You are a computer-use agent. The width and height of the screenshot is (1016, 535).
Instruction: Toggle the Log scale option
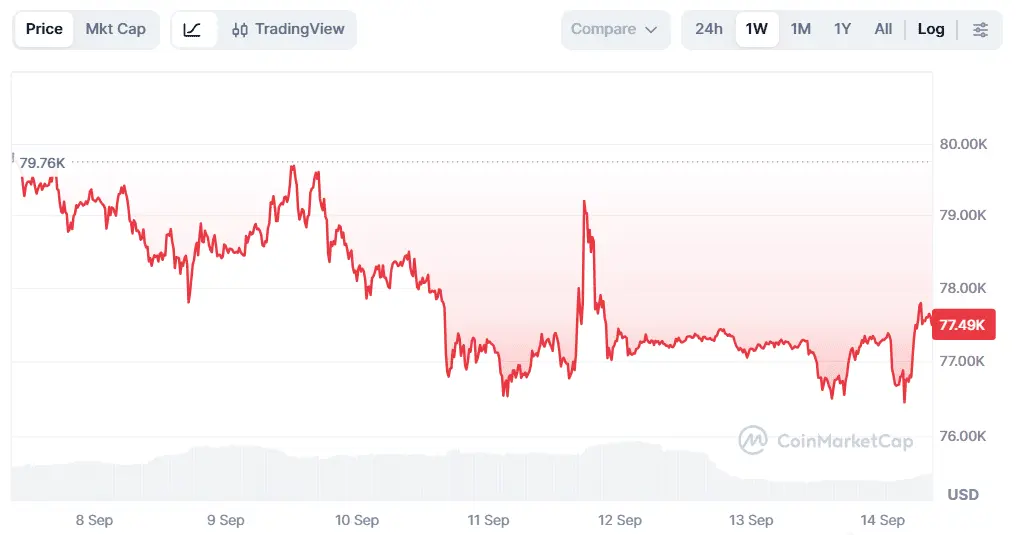pos(930,29)
